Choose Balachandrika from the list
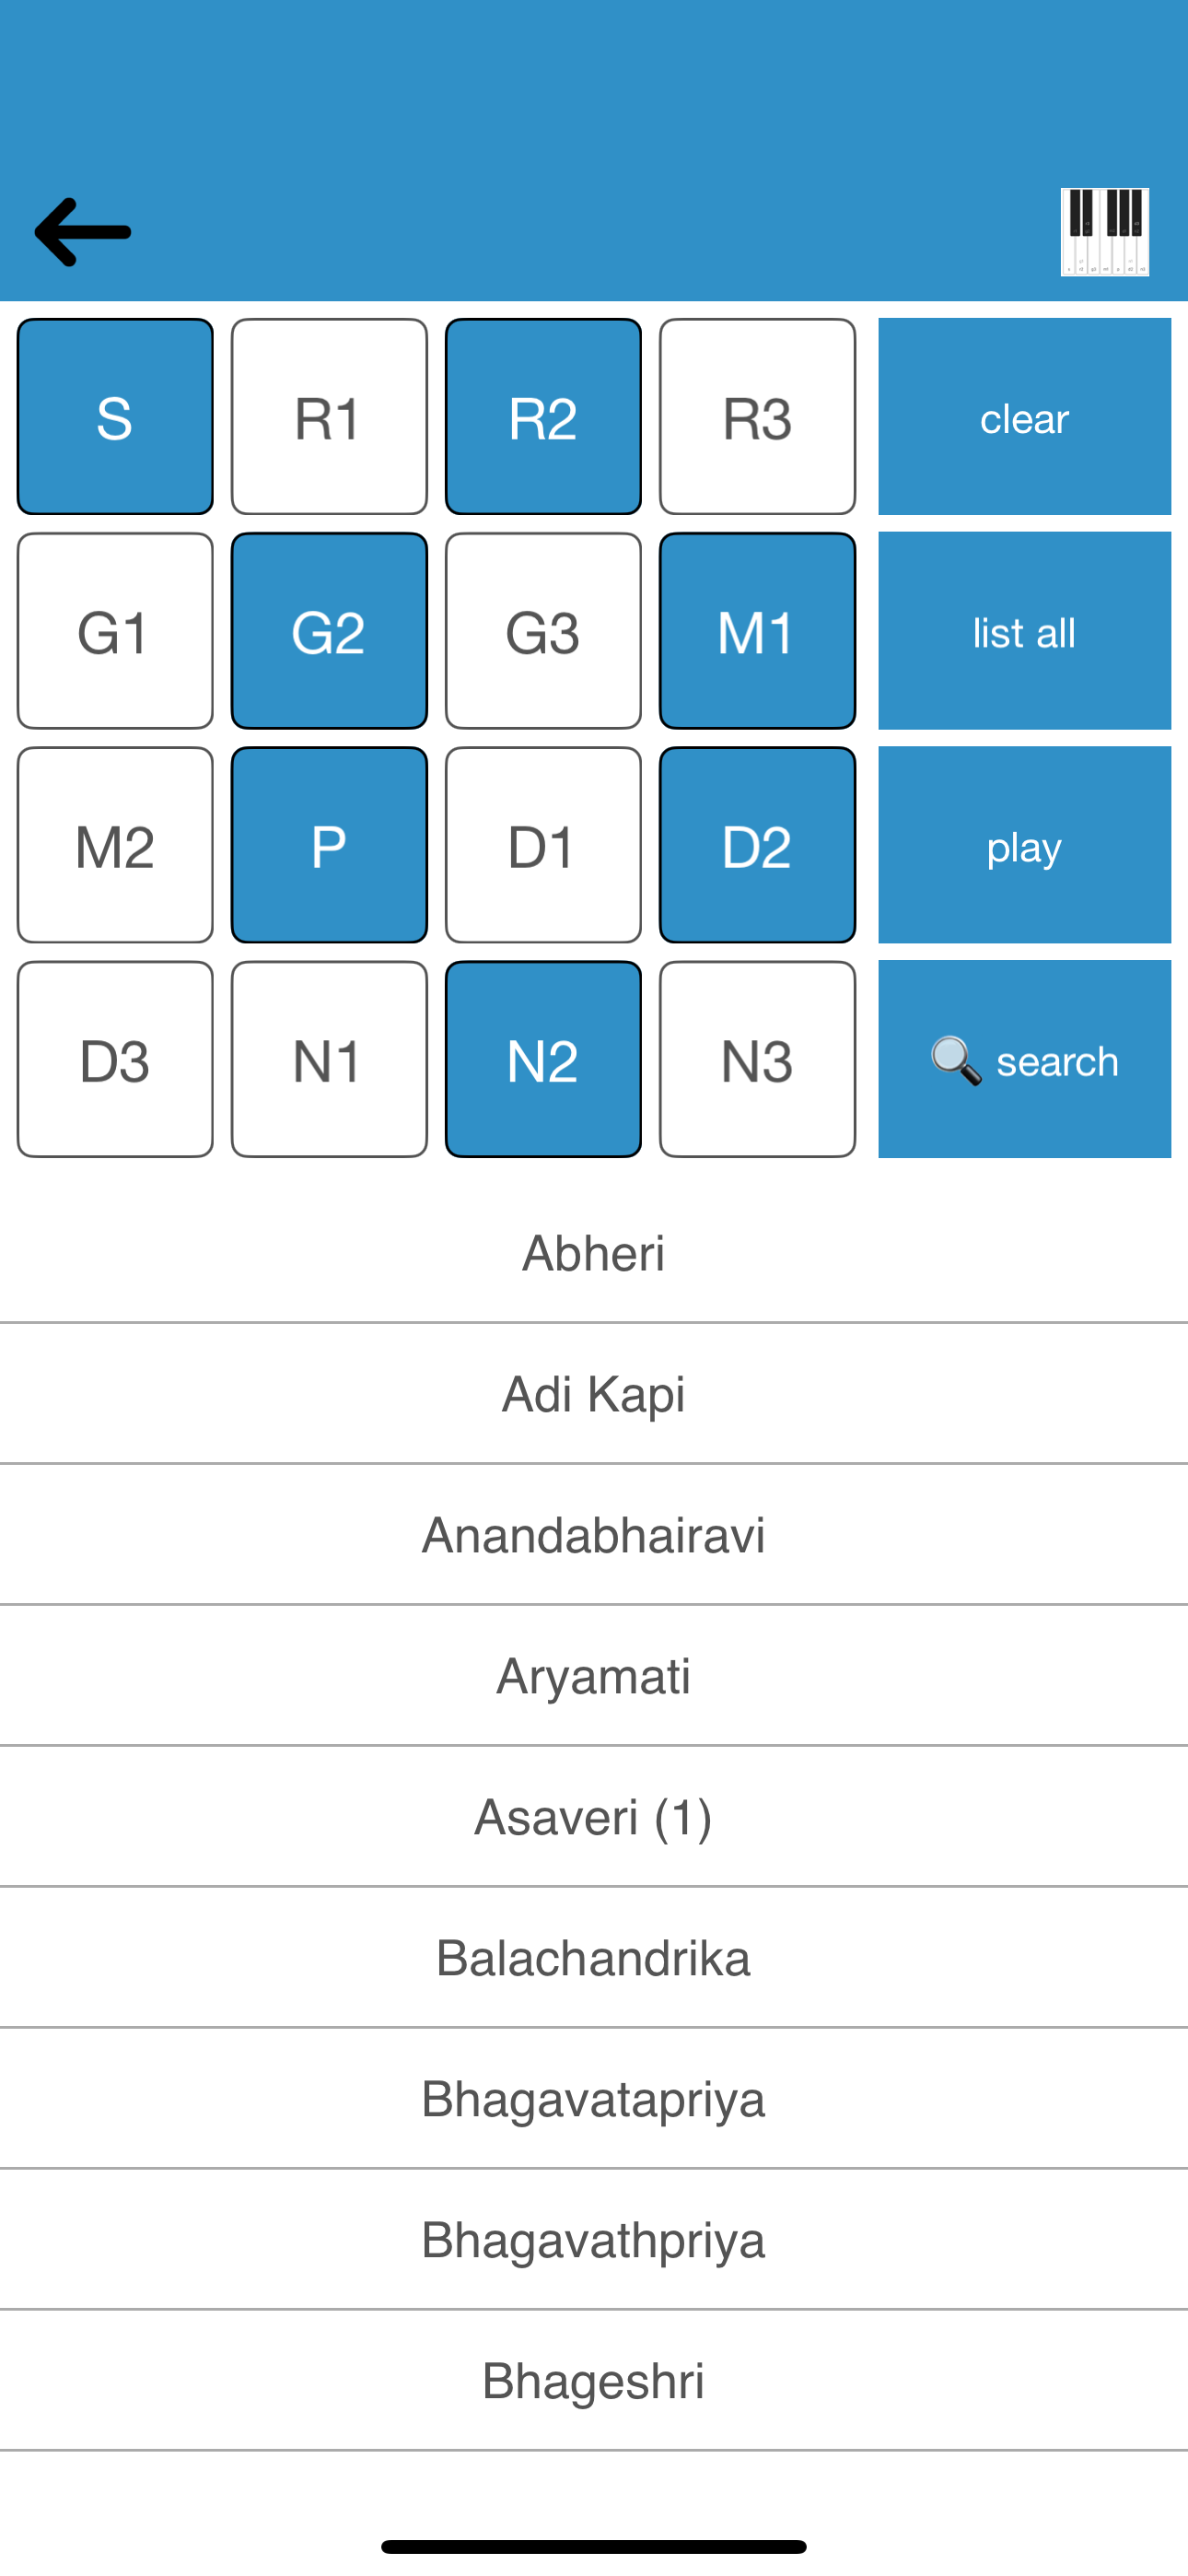The width and height of the screenshot is (1188, 2576). 594,1958
